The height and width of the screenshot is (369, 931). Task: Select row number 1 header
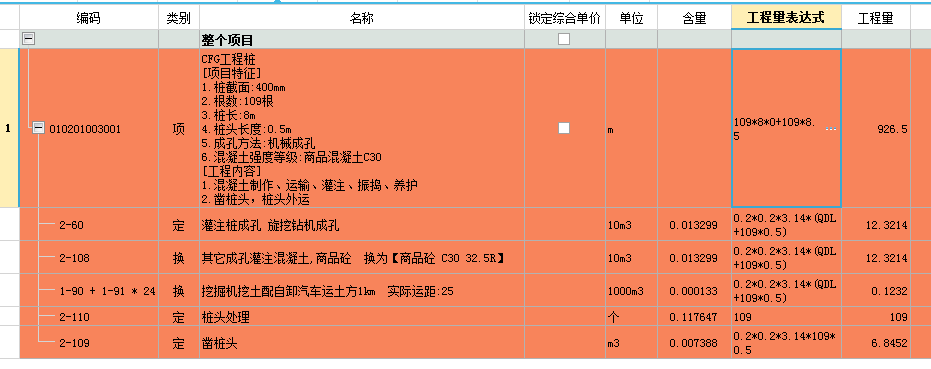coord(9,128)
